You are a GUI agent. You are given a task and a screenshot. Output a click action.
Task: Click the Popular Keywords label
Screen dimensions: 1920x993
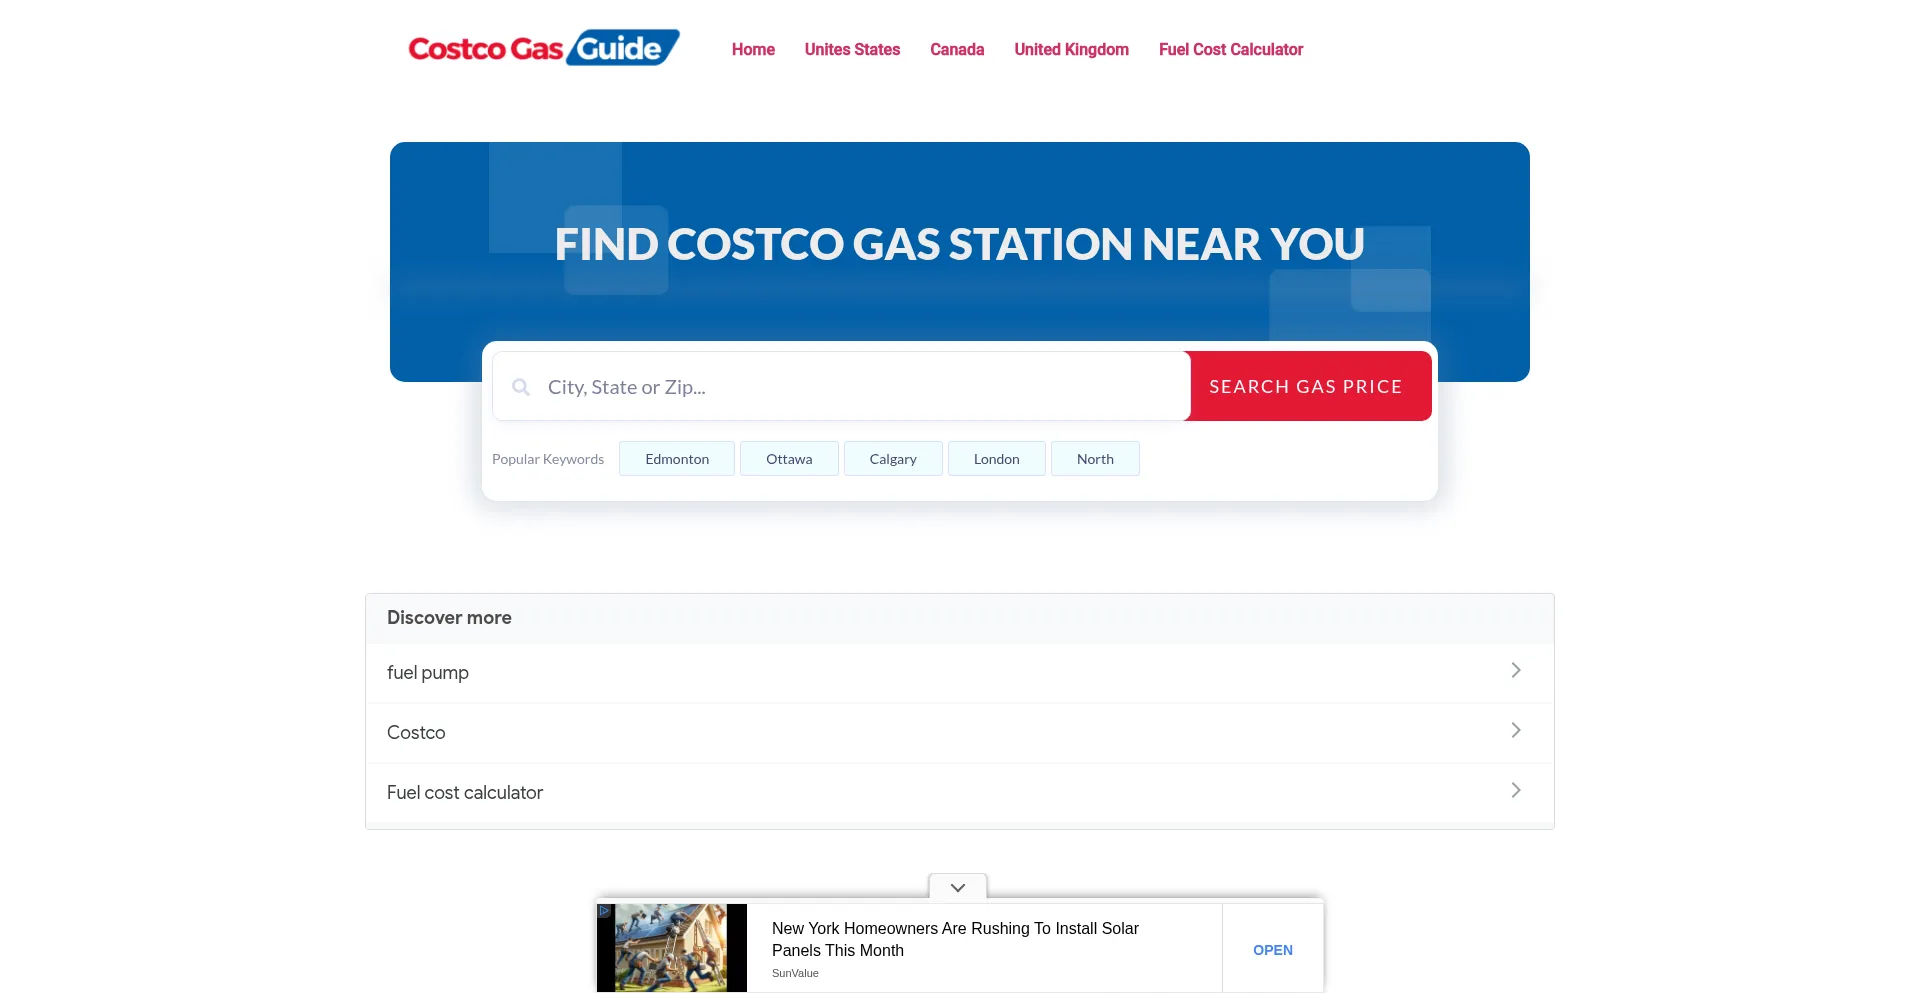tap(548, 459)
